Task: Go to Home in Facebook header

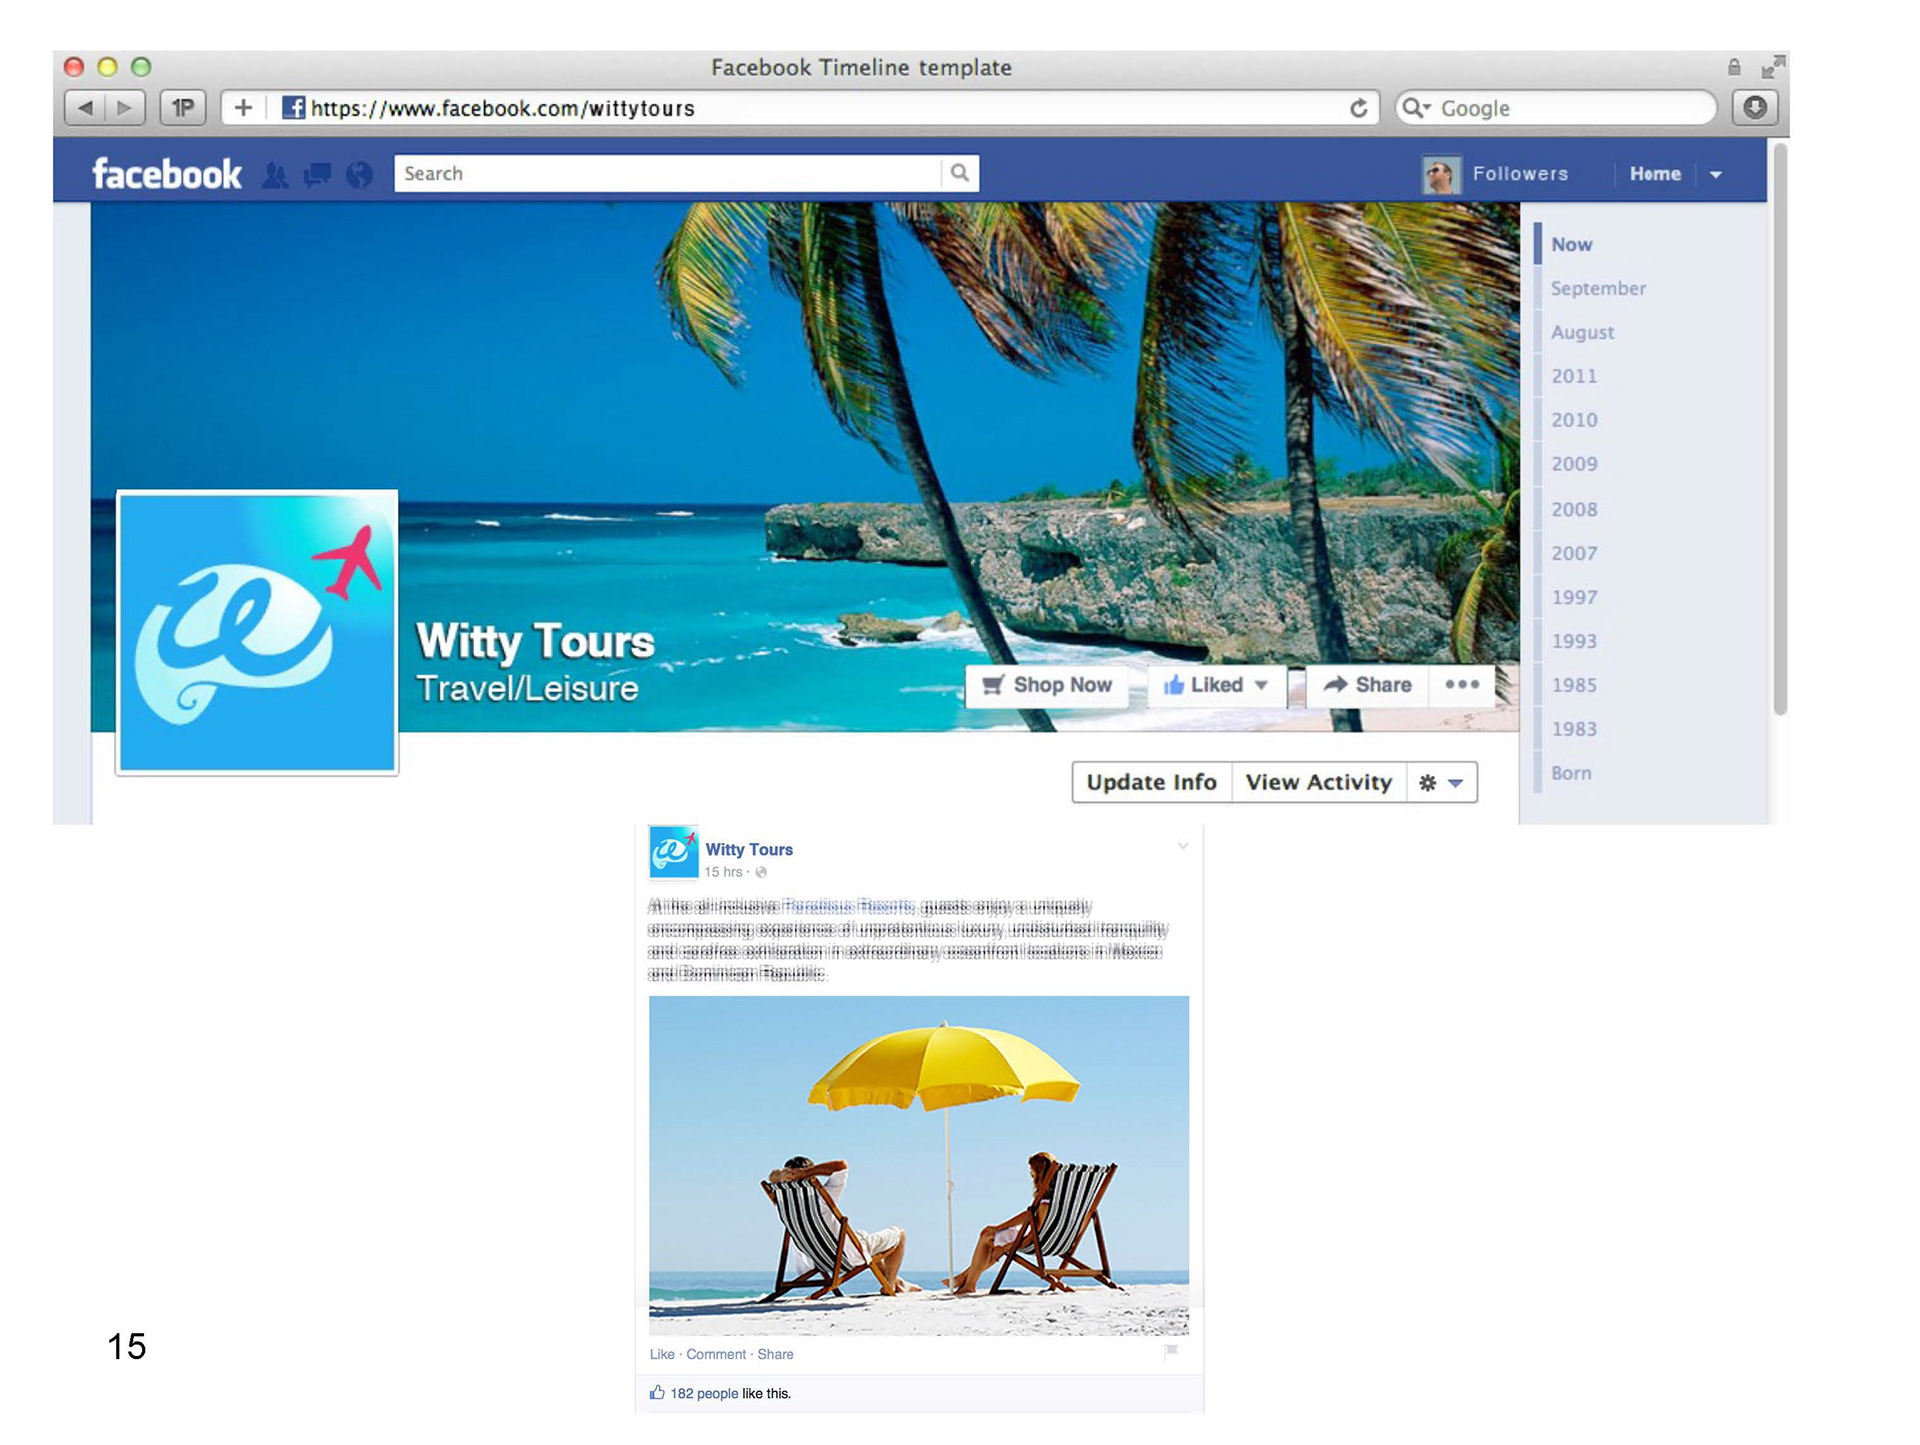Action: pyautogui.click(x=1655, y=174)
